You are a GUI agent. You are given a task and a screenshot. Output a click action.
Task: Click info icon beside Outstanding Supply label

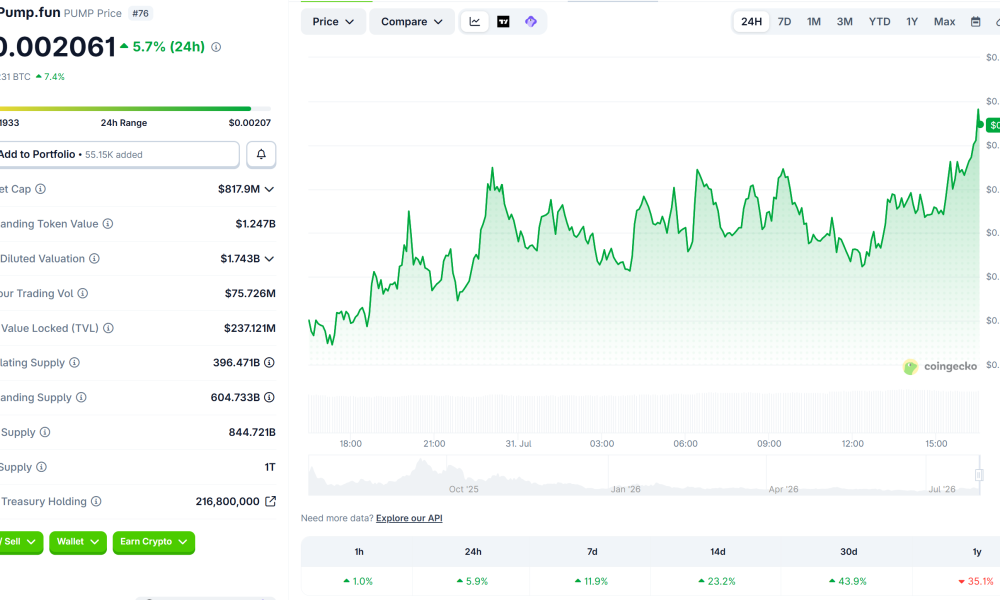[81, 397]
